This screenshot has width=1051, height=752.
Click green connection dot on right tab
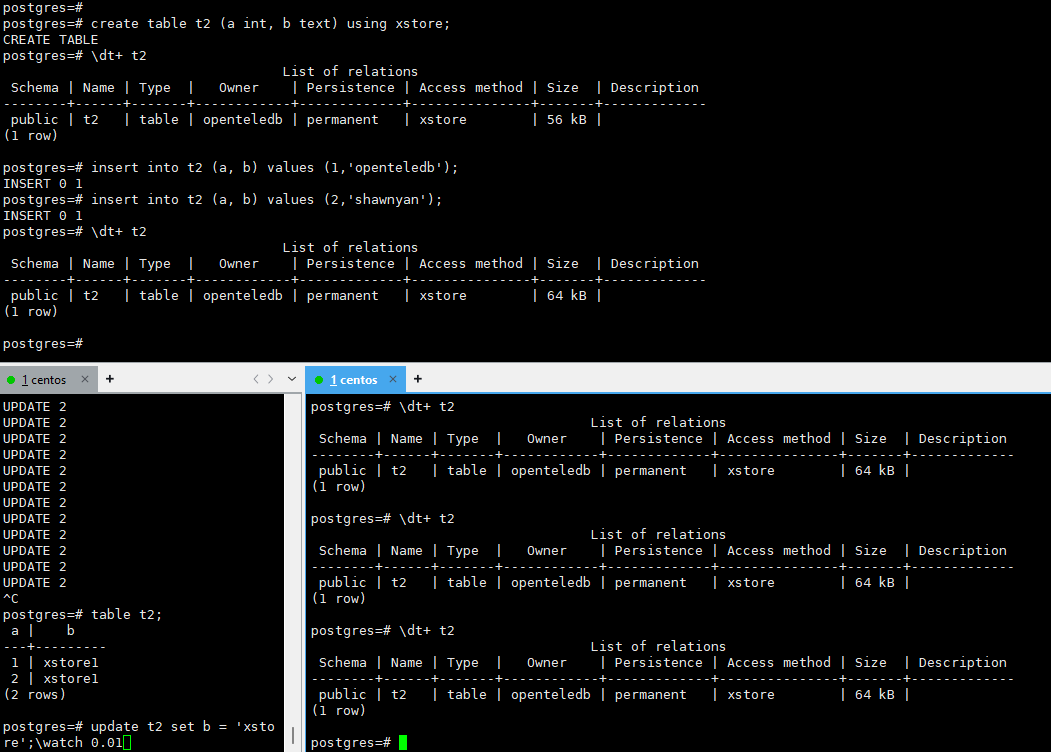(x=319, y=380)
